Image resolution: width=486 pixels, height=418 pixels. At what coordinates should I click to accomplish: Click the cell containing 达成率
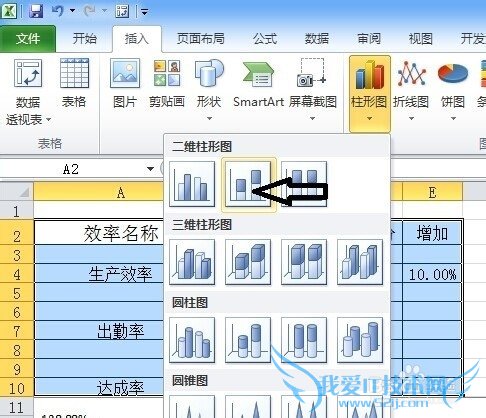click(99, 387)
